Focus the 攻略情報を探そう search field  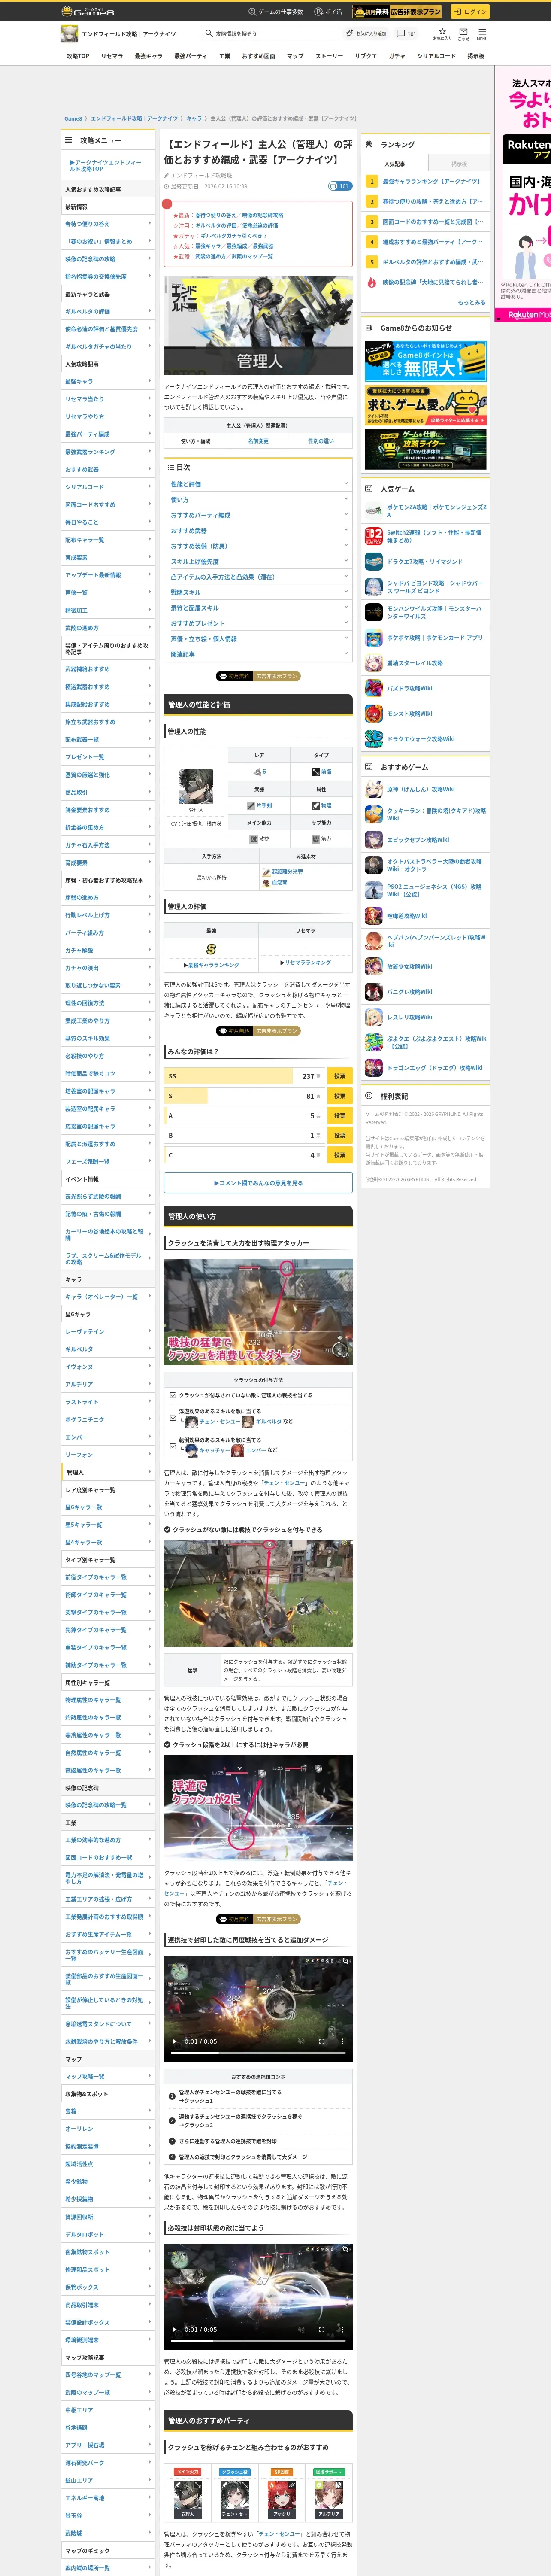coord(270,33)
